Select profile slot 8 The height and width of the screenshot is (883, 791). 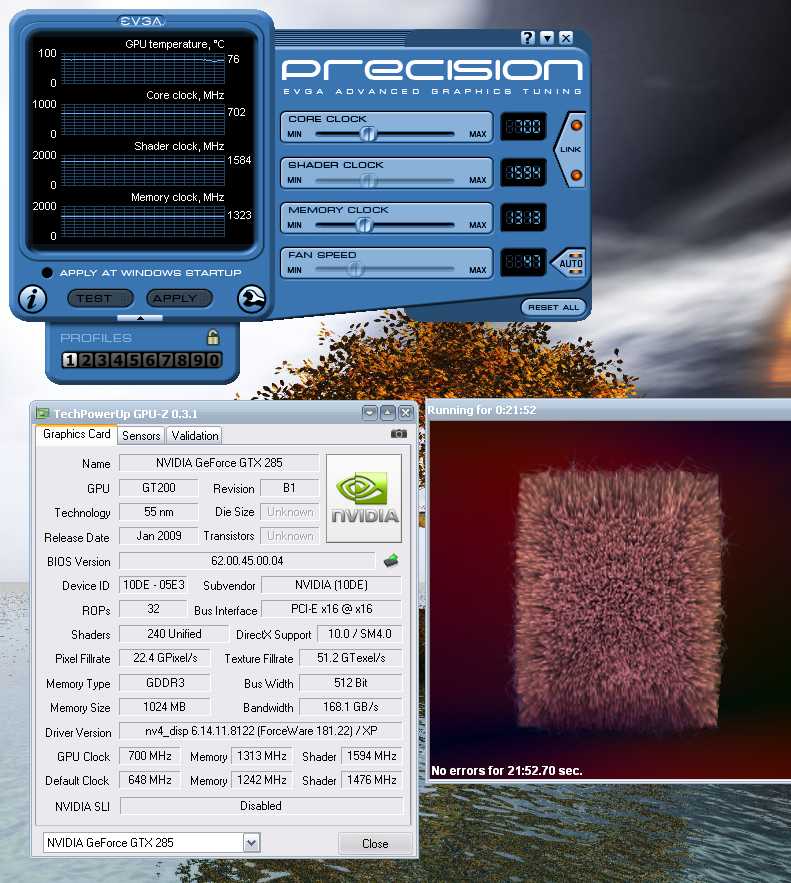[x=182, y=360]
